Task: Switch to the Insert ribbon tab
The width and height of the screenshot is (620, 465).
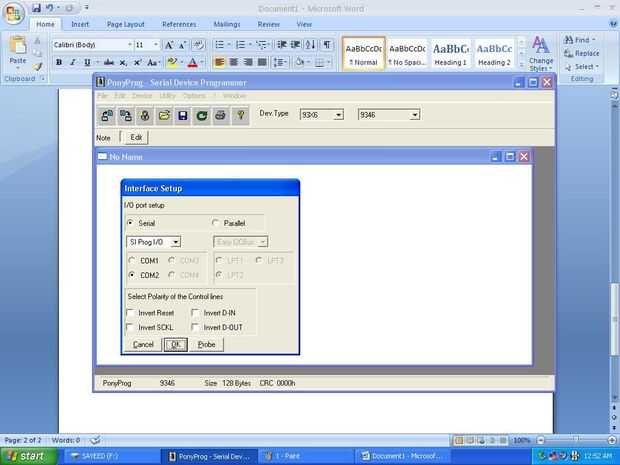Action: click(x=80, y=25)
